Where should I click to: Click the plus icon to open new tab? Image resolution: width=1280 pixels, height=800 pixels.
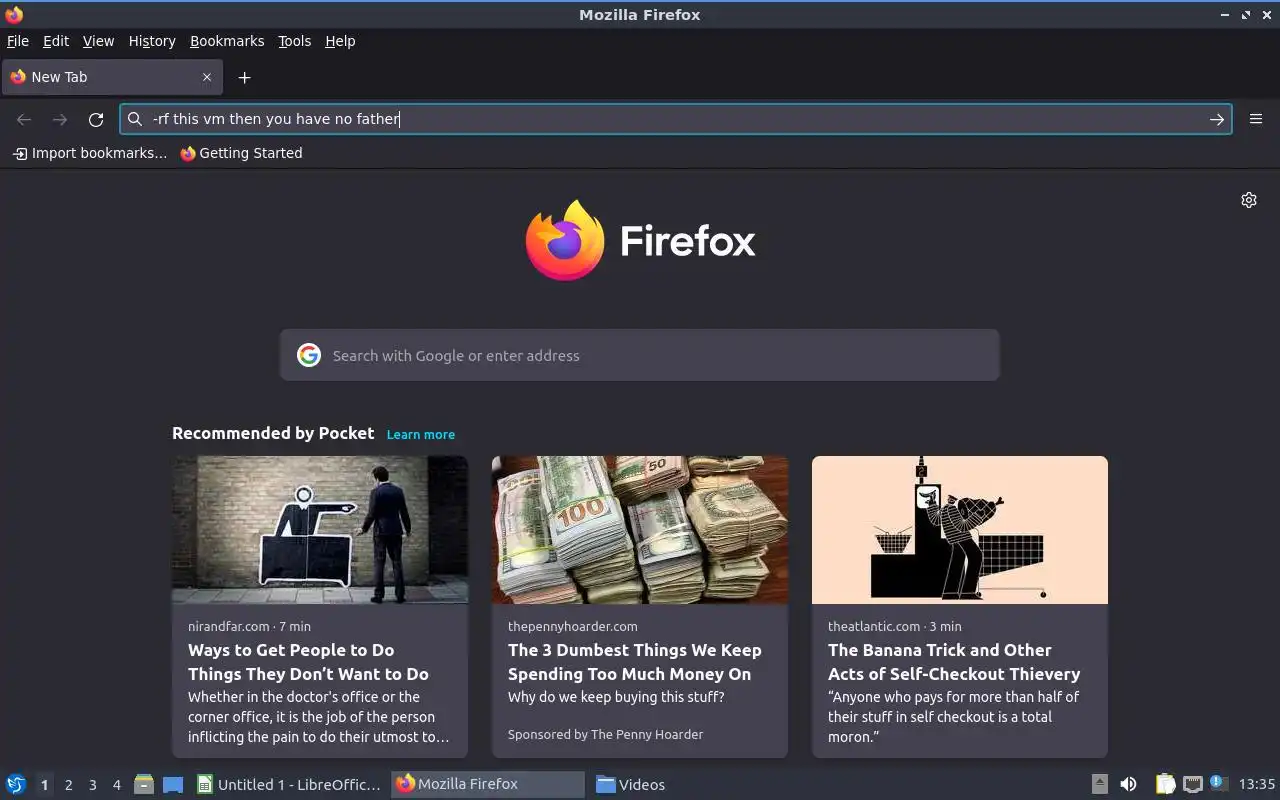pyautogui.click(x=244, y=77)
